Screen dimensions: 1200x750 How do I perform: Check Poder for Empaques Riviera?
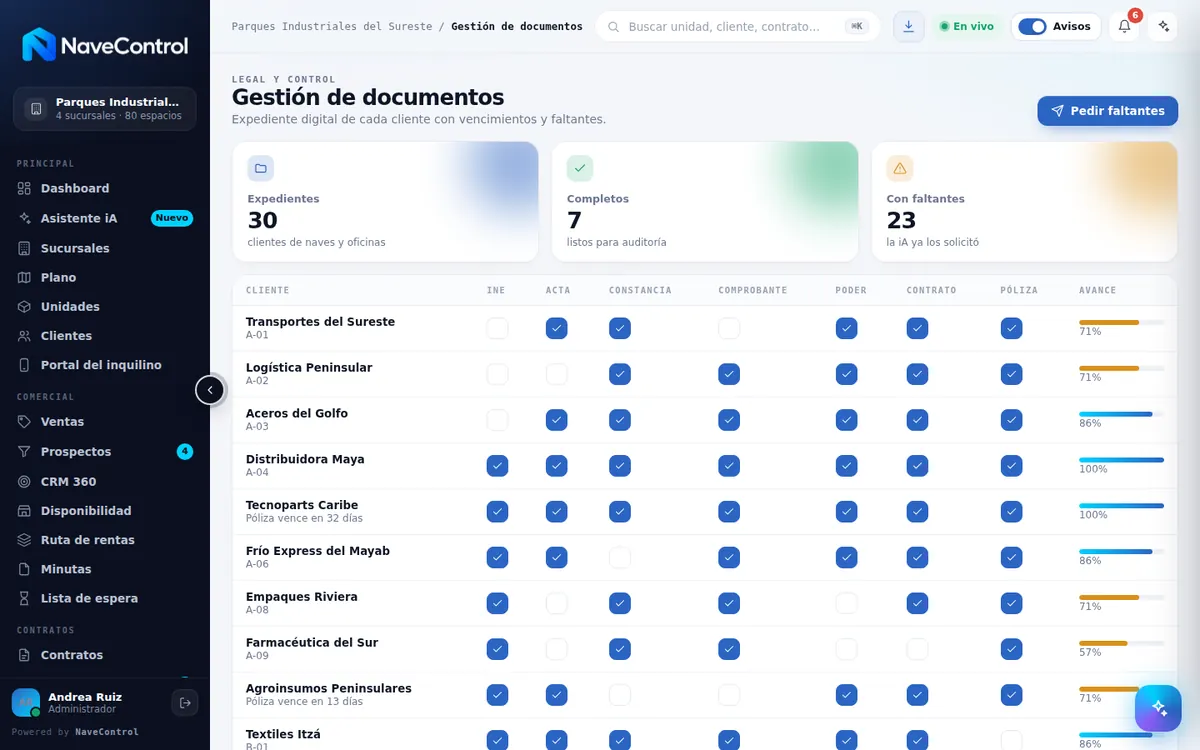pyautogui.click(x=847, y=603)
